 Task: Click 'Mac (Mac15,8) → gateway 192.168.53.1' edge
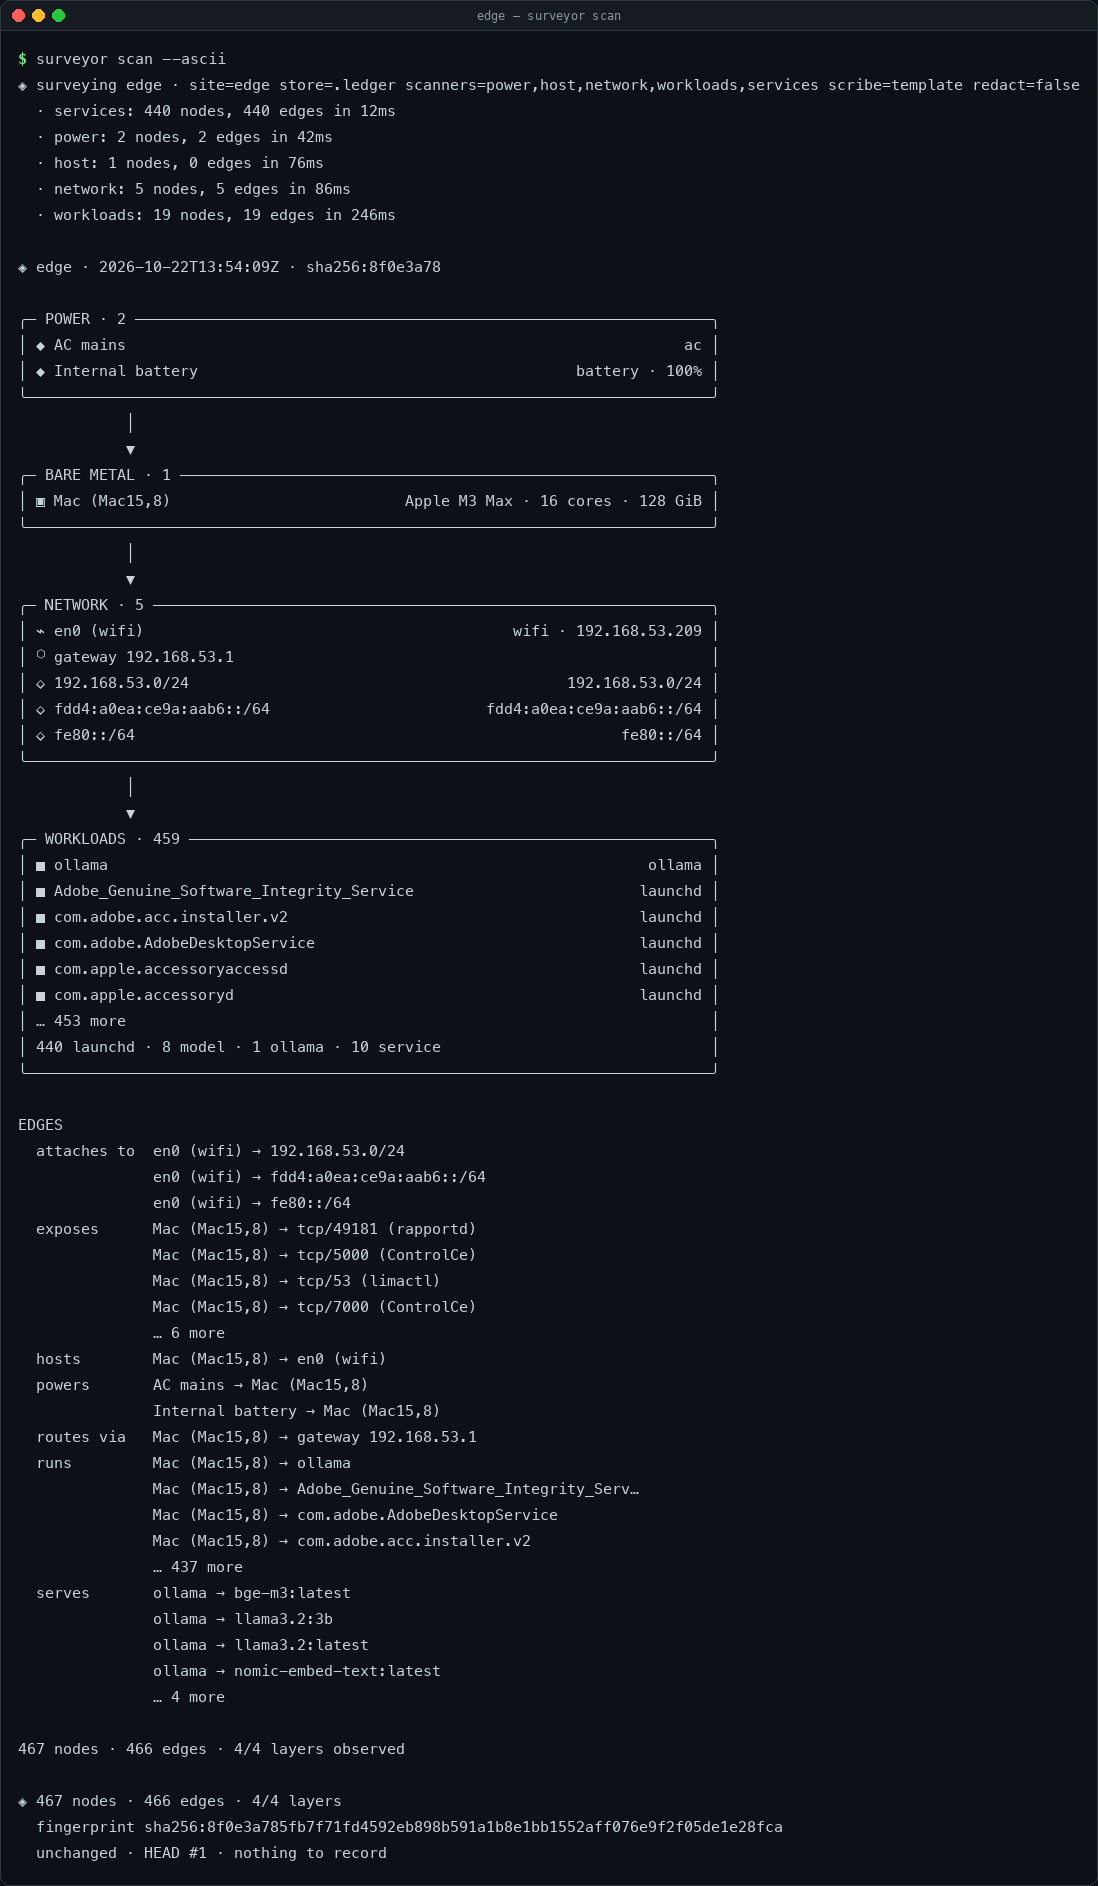click(315, 1437)
